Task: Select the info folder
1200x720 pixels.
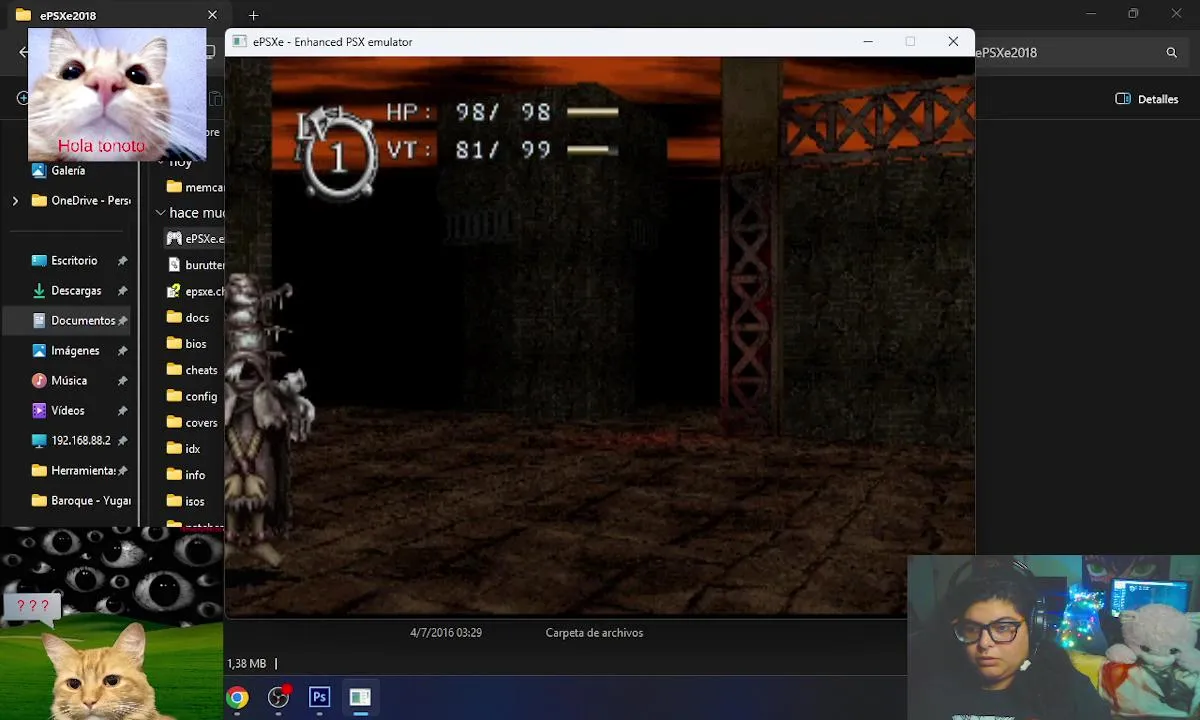Action: point(186,474)
